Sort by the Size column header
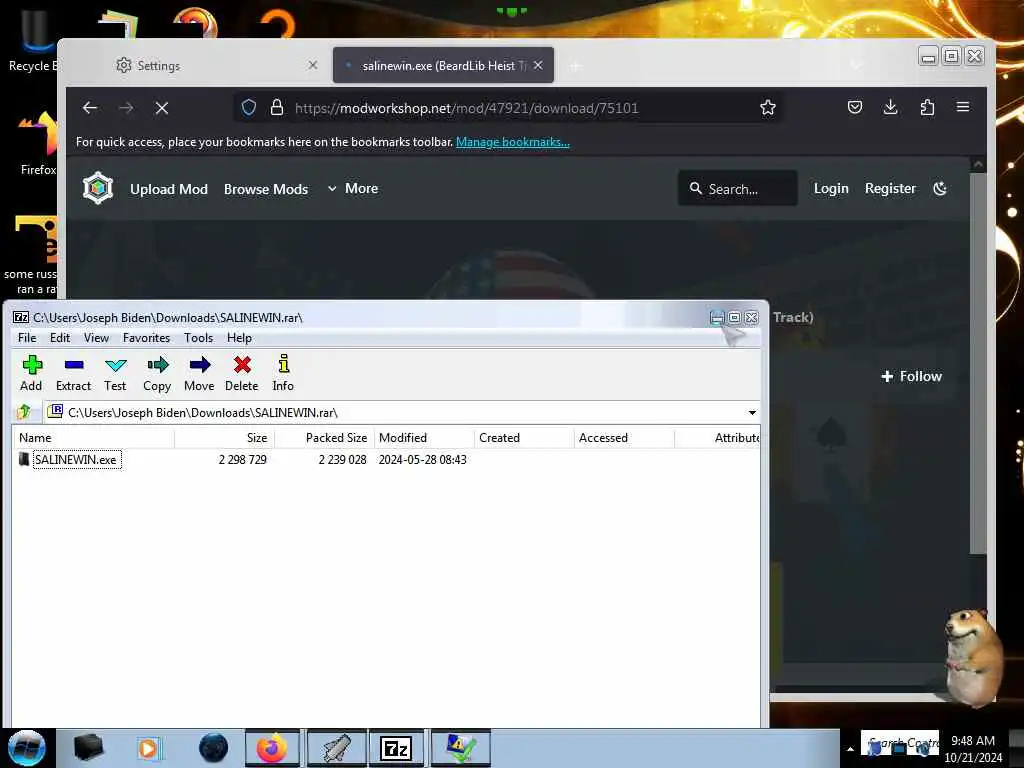This screenshot has width=1024, height=768. [x=225, y=438]
